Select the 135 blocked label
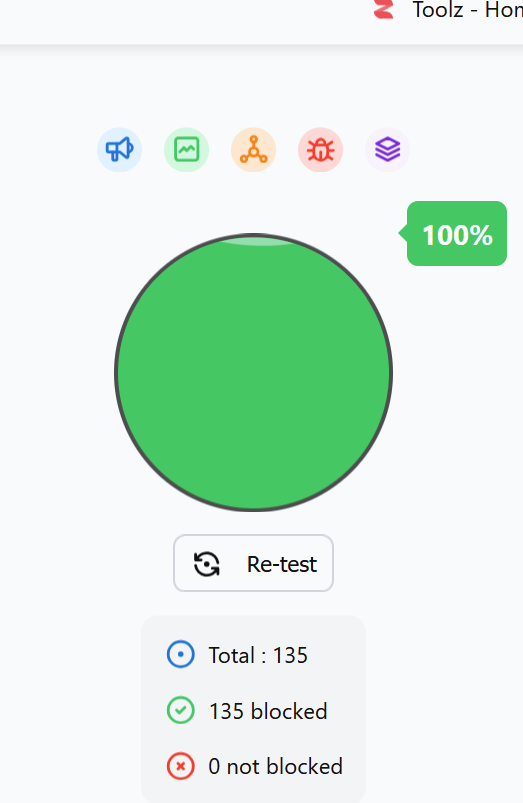523x803 pixels. [268, 711]
